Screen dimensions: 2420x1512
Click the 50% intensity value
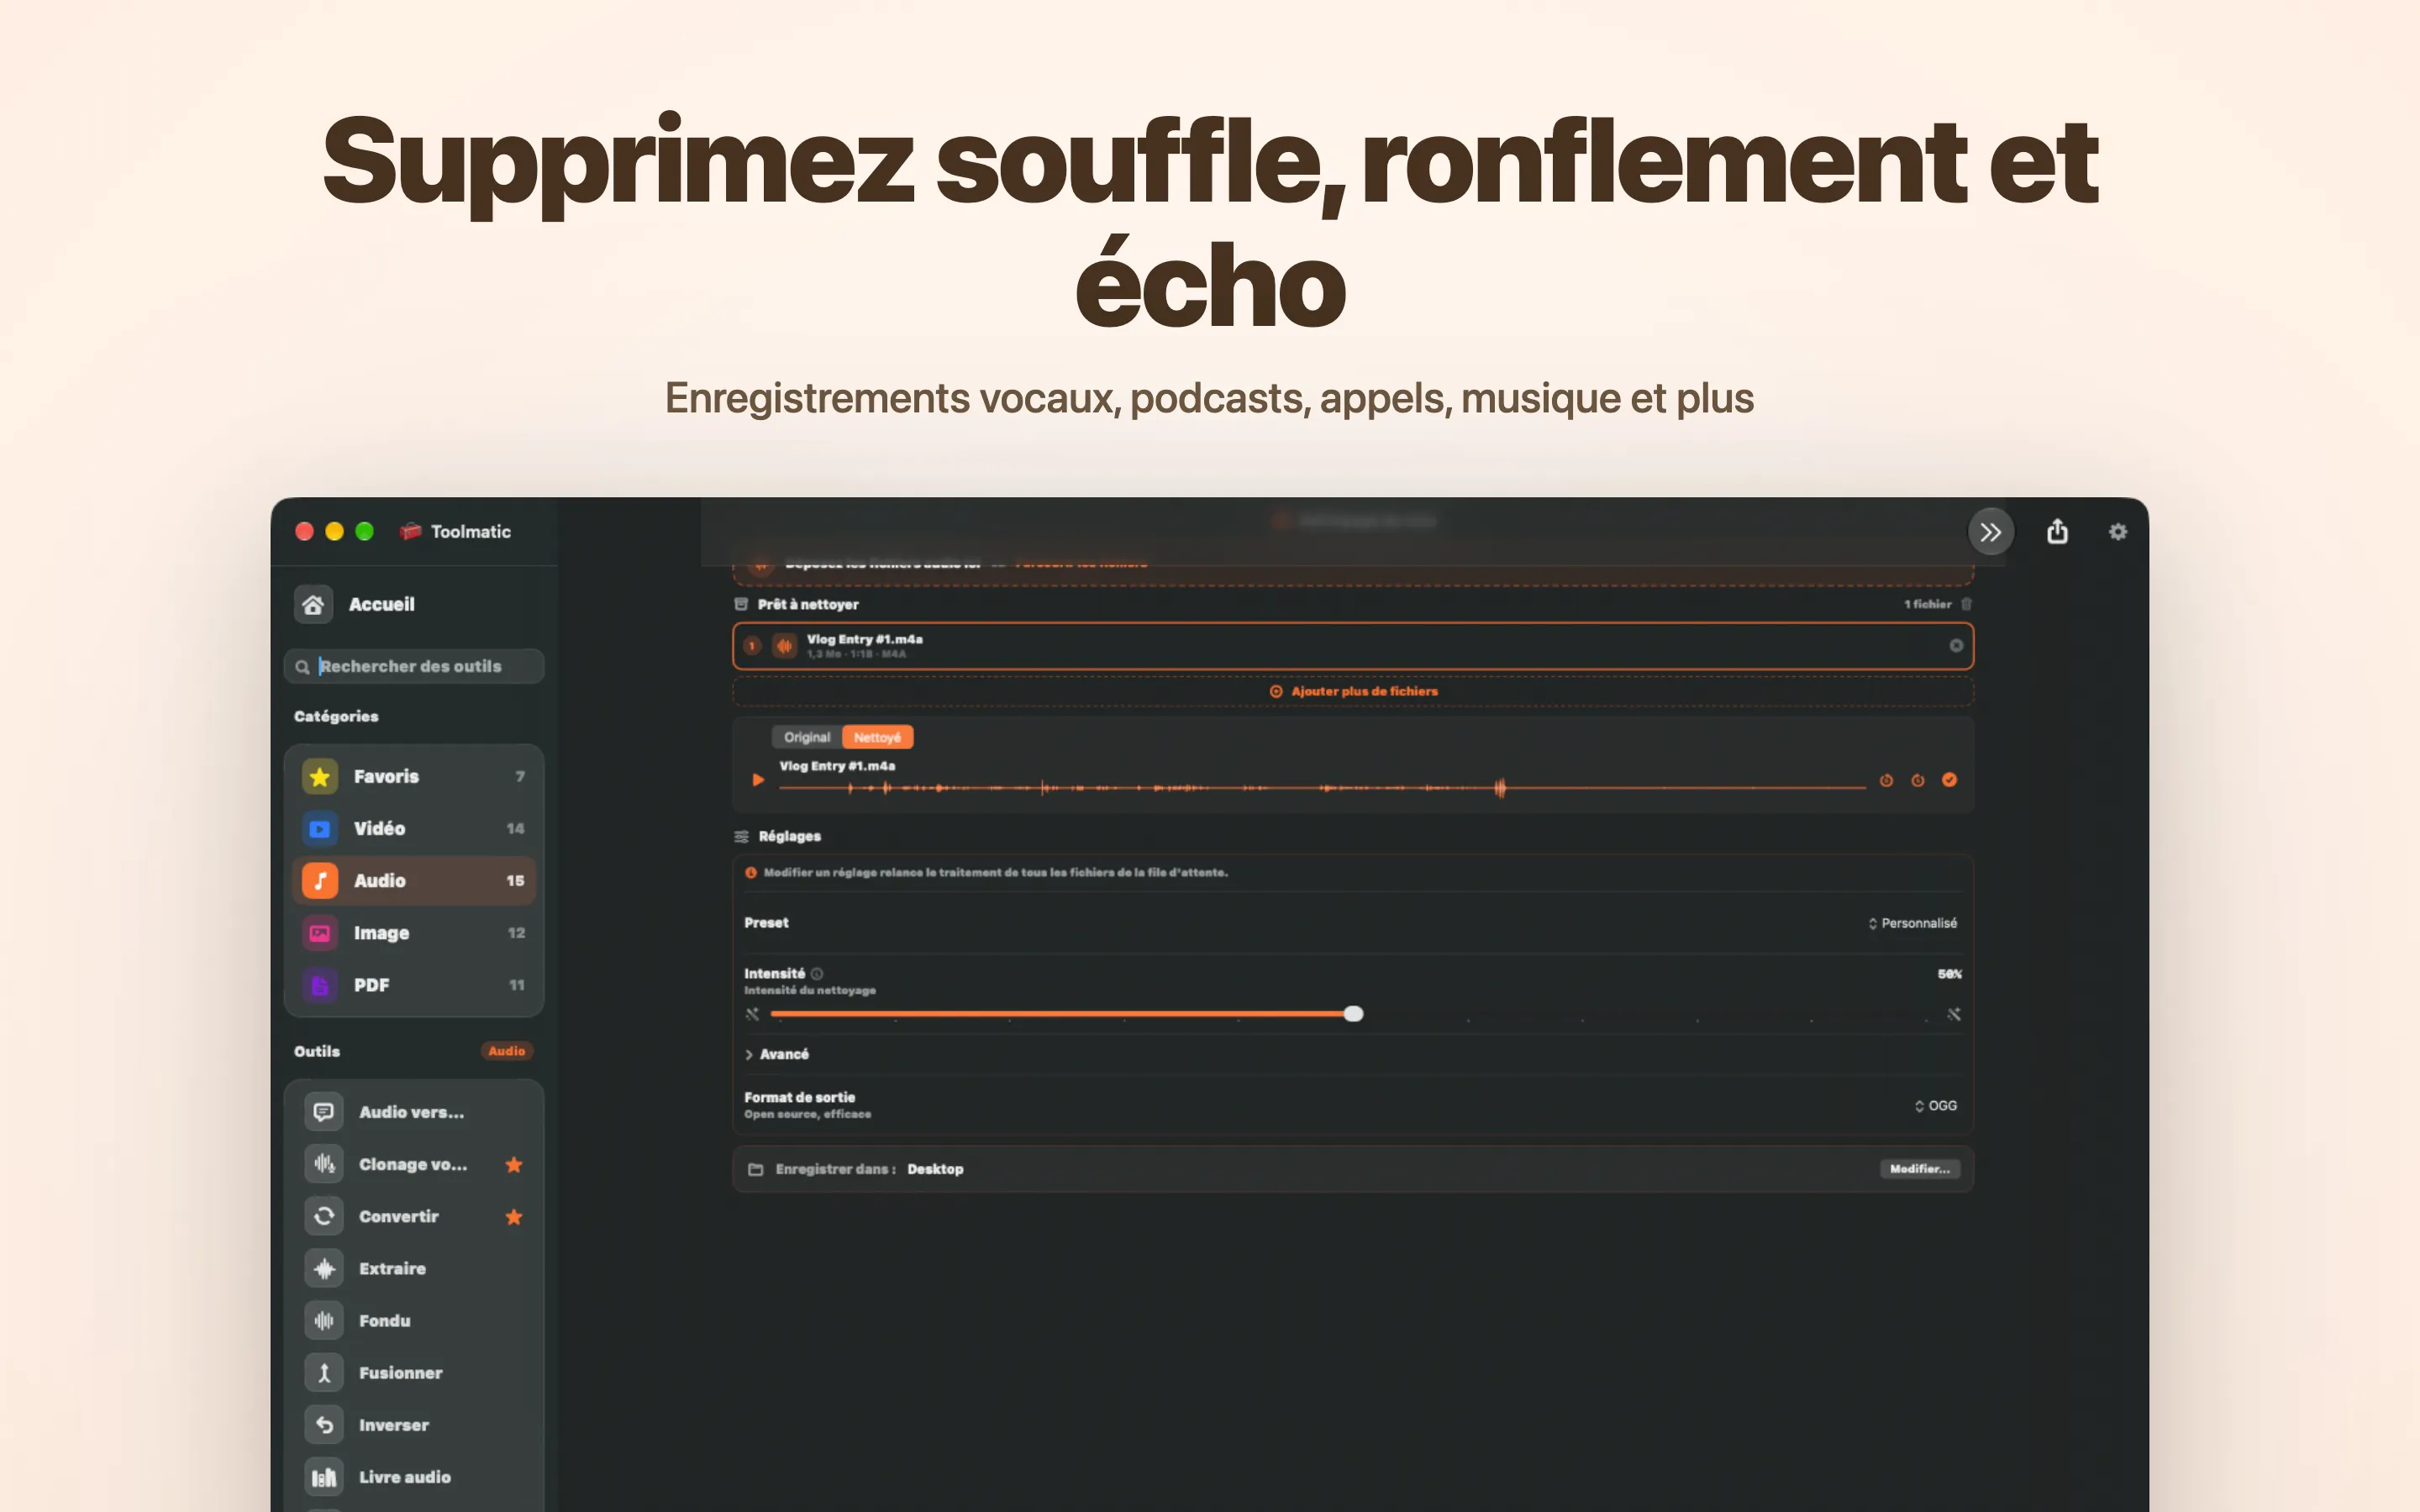(x=1949, y=974)
